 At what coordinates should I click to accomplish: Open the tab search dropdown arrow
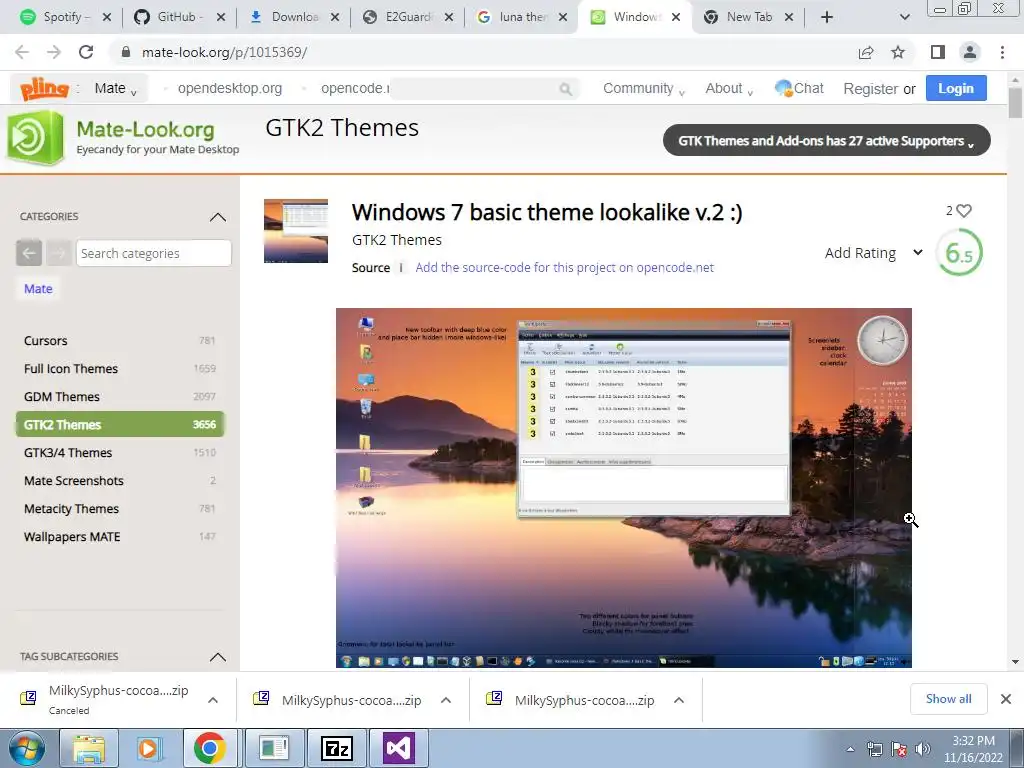coord(904,17)
